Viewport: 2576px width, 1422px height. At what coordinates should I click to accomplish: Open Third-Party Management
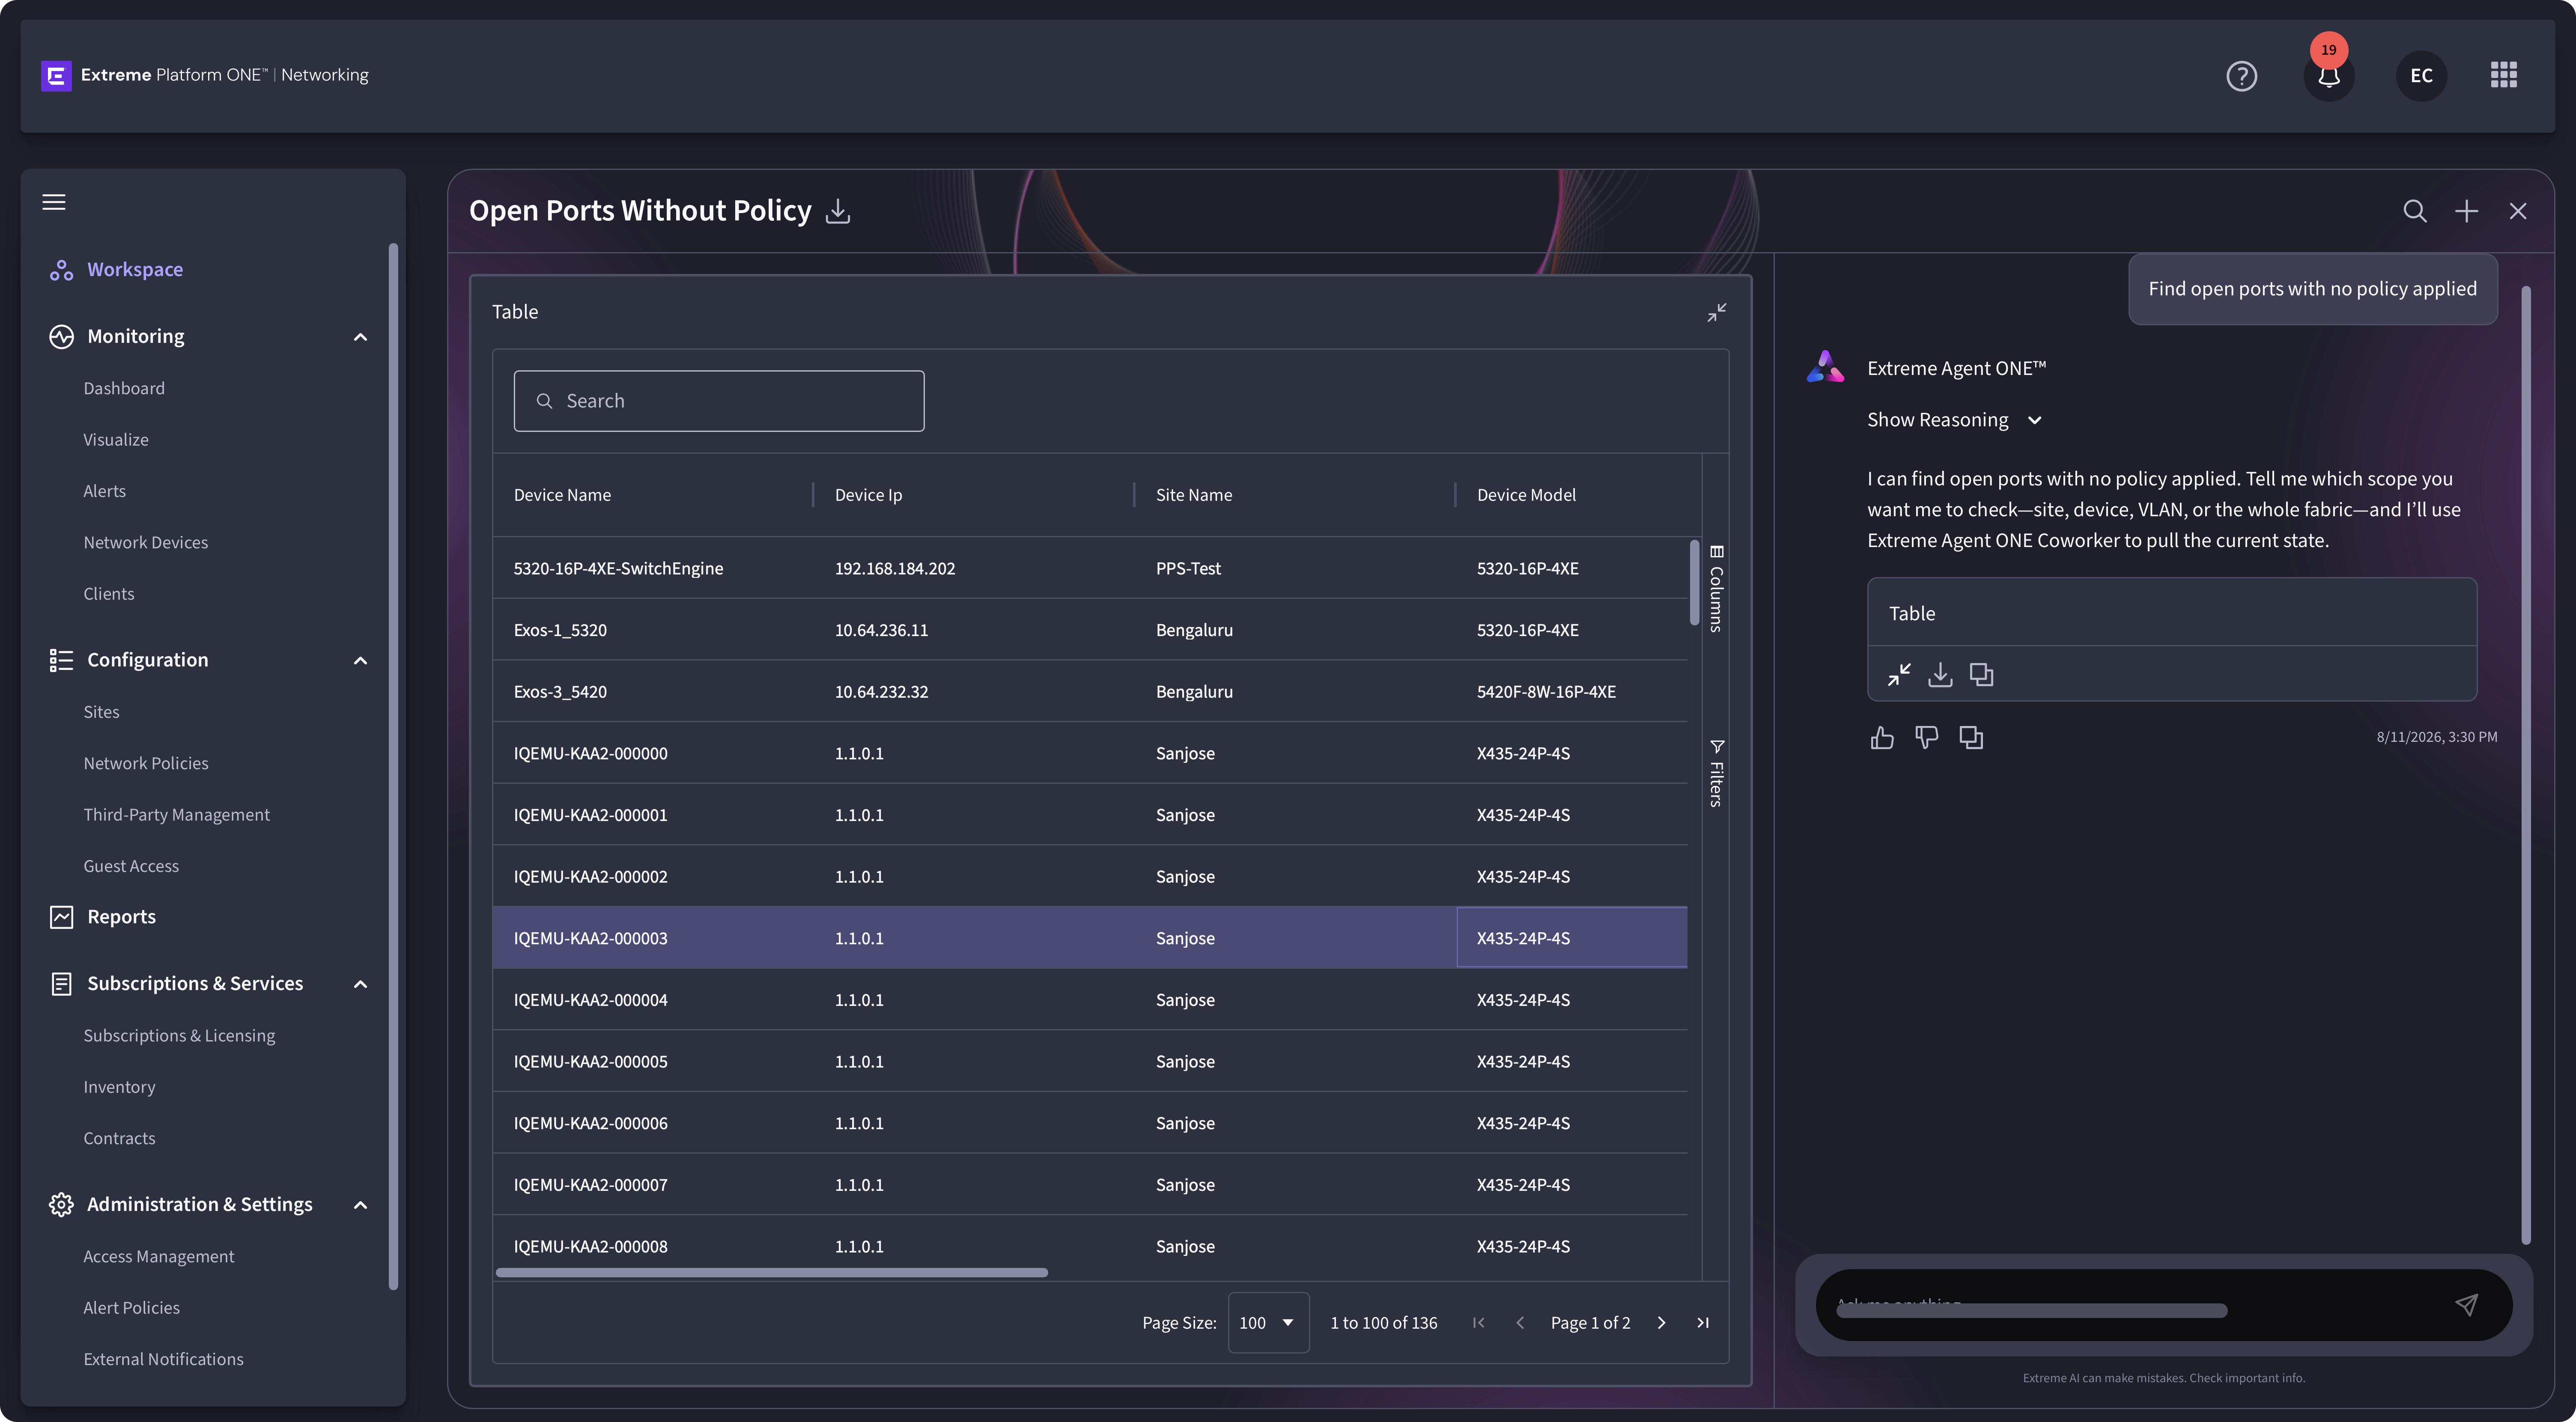[177, 815]
